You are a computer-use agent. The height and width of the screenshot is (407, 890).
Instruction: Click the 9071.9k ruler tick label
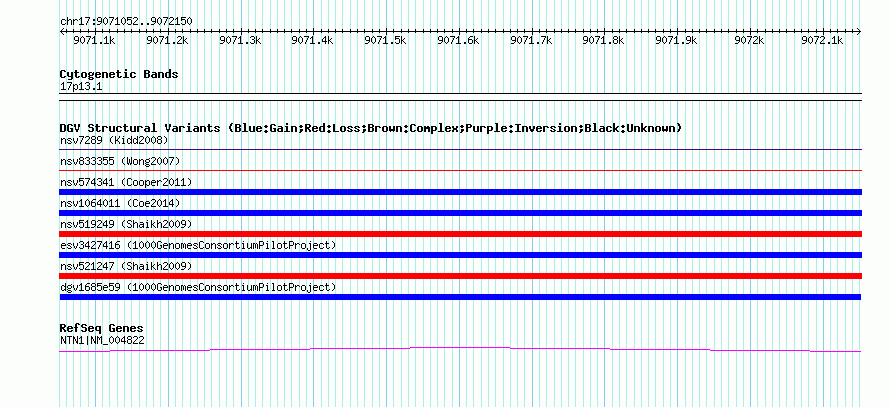(677, 40)
